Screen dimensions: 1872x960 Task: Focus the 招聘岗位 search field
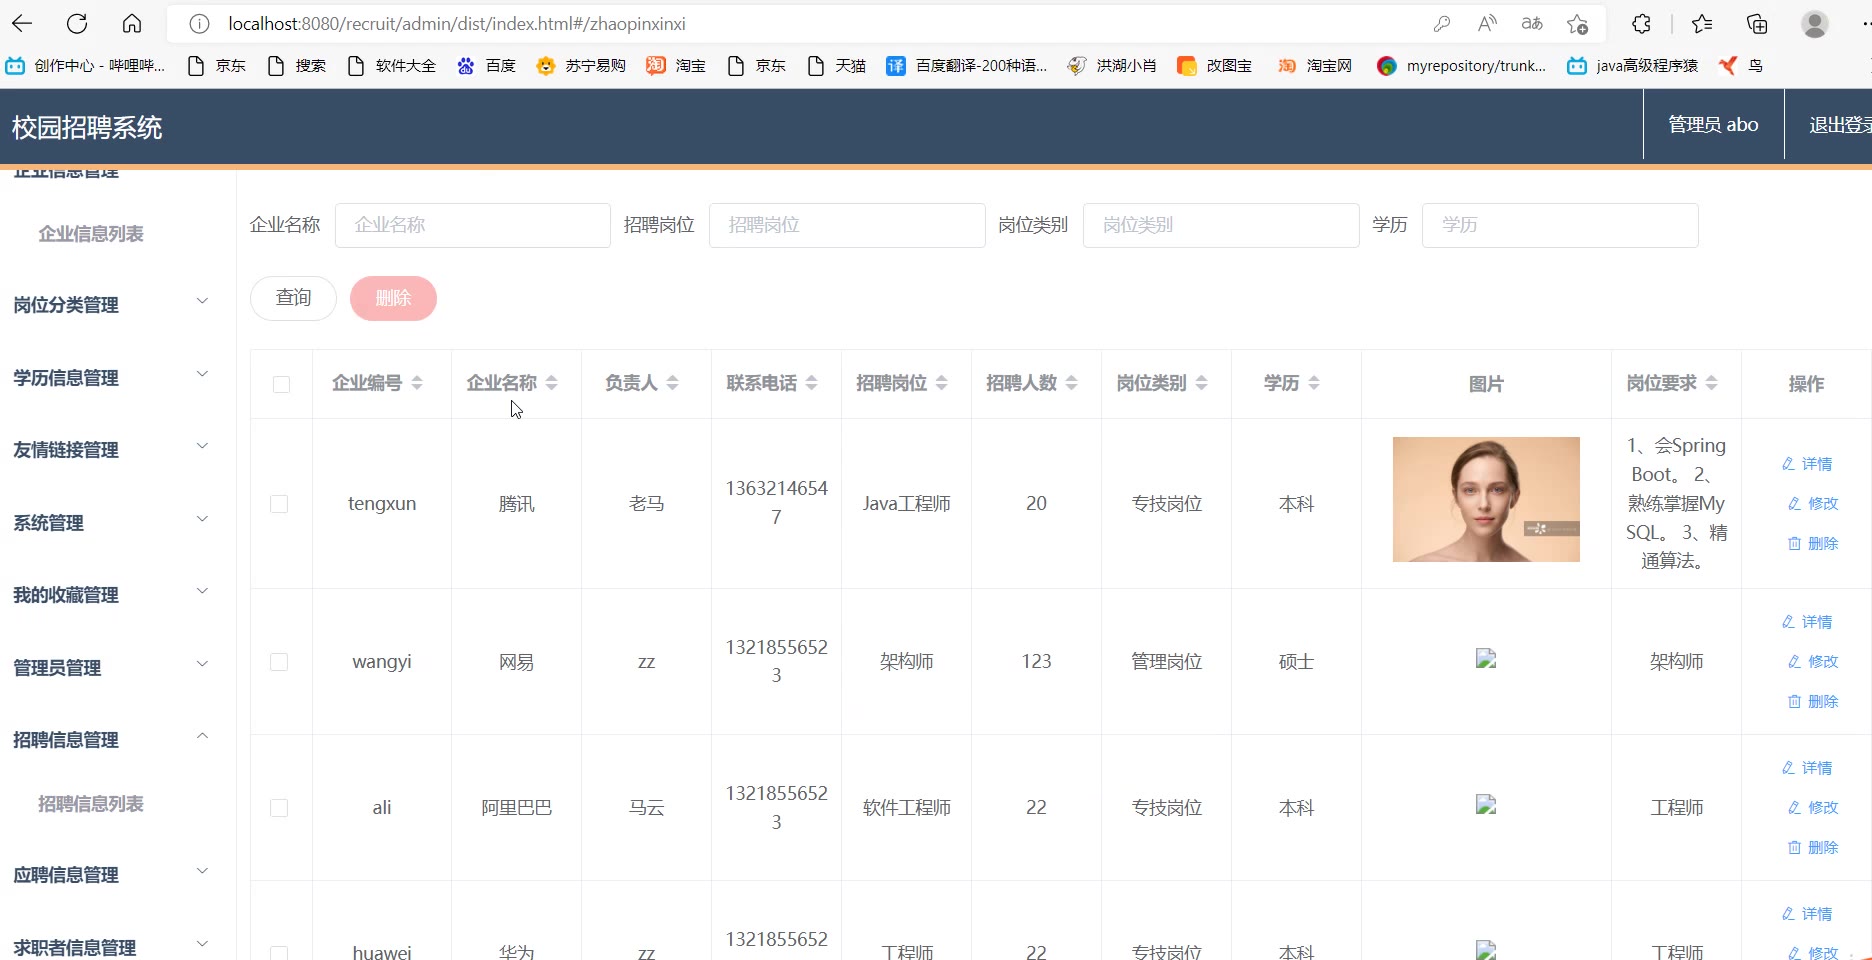847,225
